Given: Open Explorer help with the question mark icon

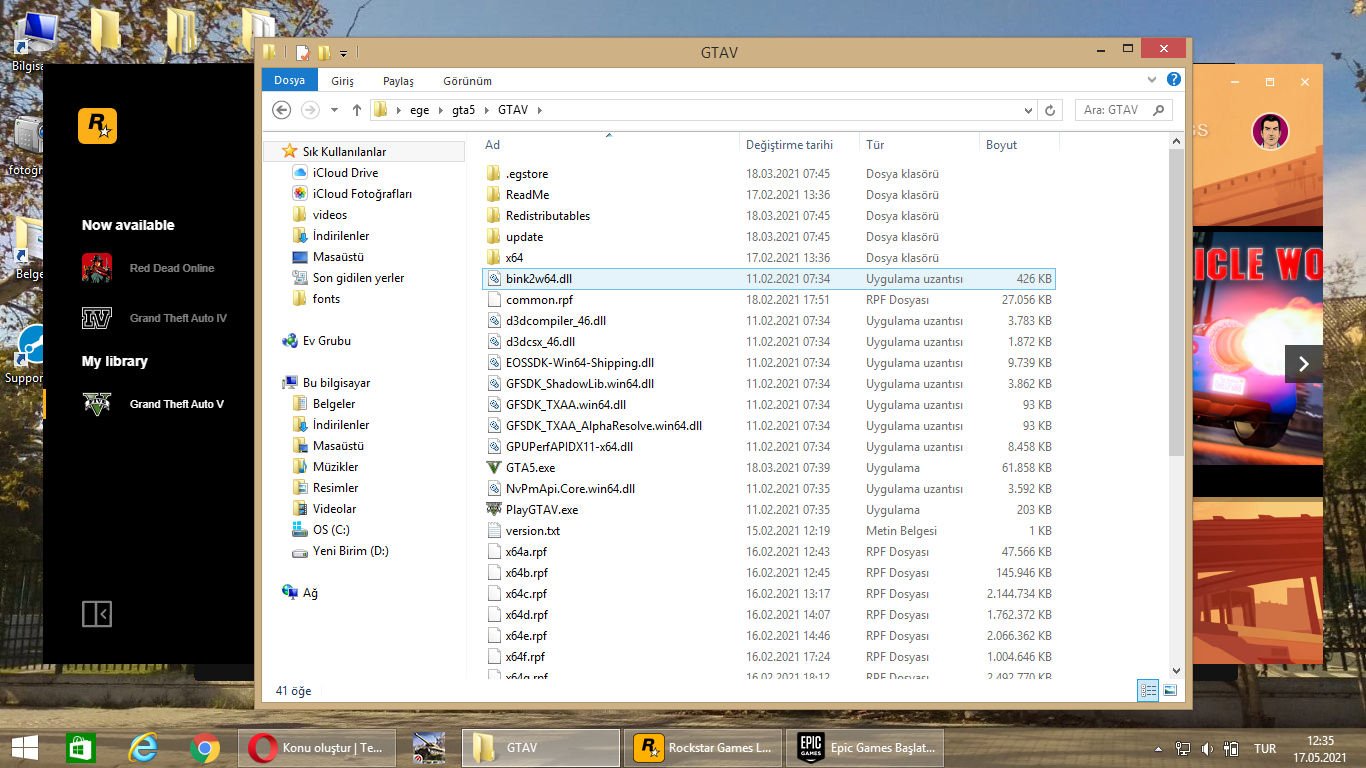Looking at the screenshot, I should [x=1174, y=79].
